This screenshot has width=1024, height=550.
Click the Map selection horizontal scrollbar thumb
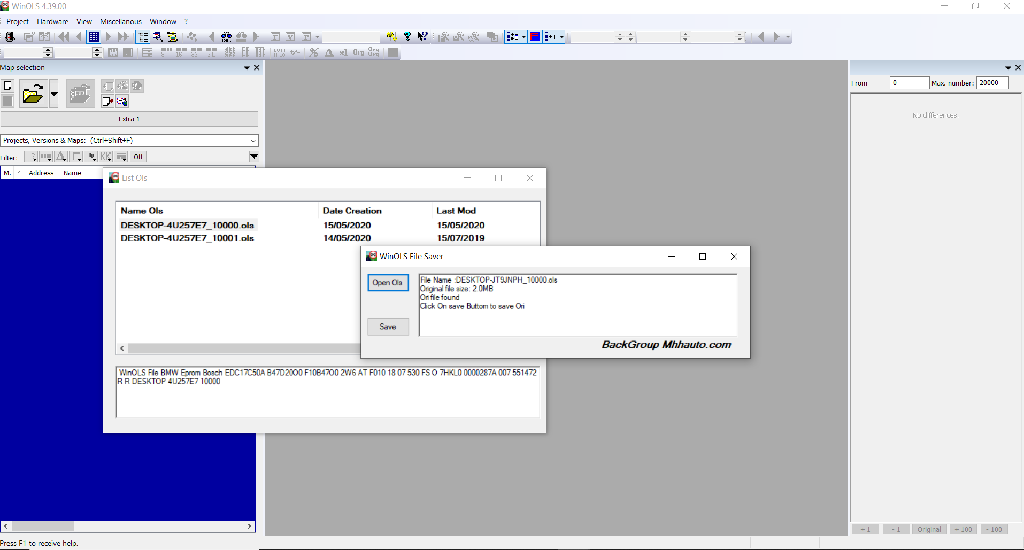coord(42,526)
